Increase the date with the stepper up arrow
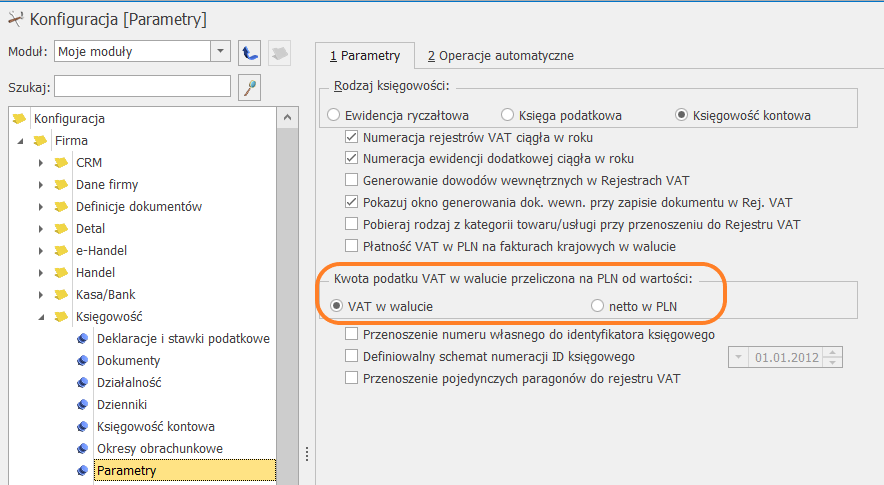Screen dimensions: 884x485 [x=833, y=352]
